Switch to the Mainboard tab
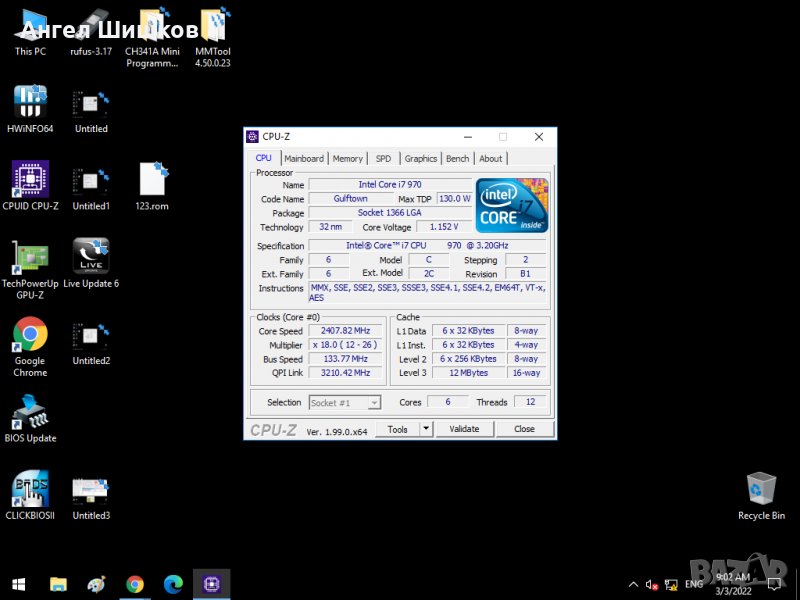 pos(304,158)
